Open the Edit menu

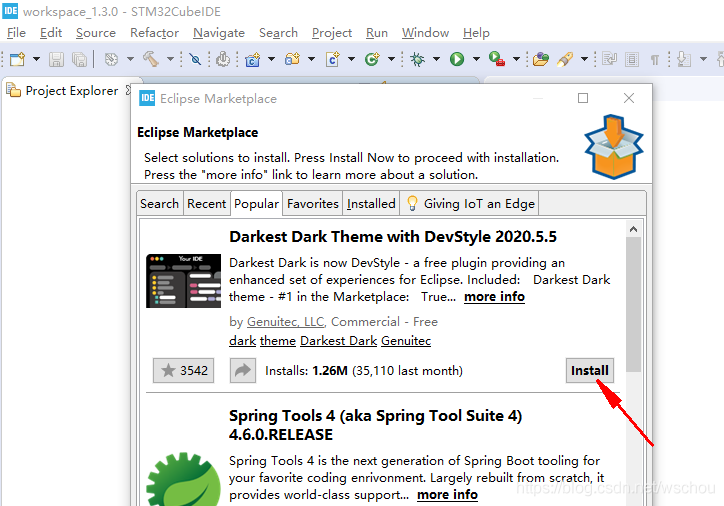coord(51,33)
